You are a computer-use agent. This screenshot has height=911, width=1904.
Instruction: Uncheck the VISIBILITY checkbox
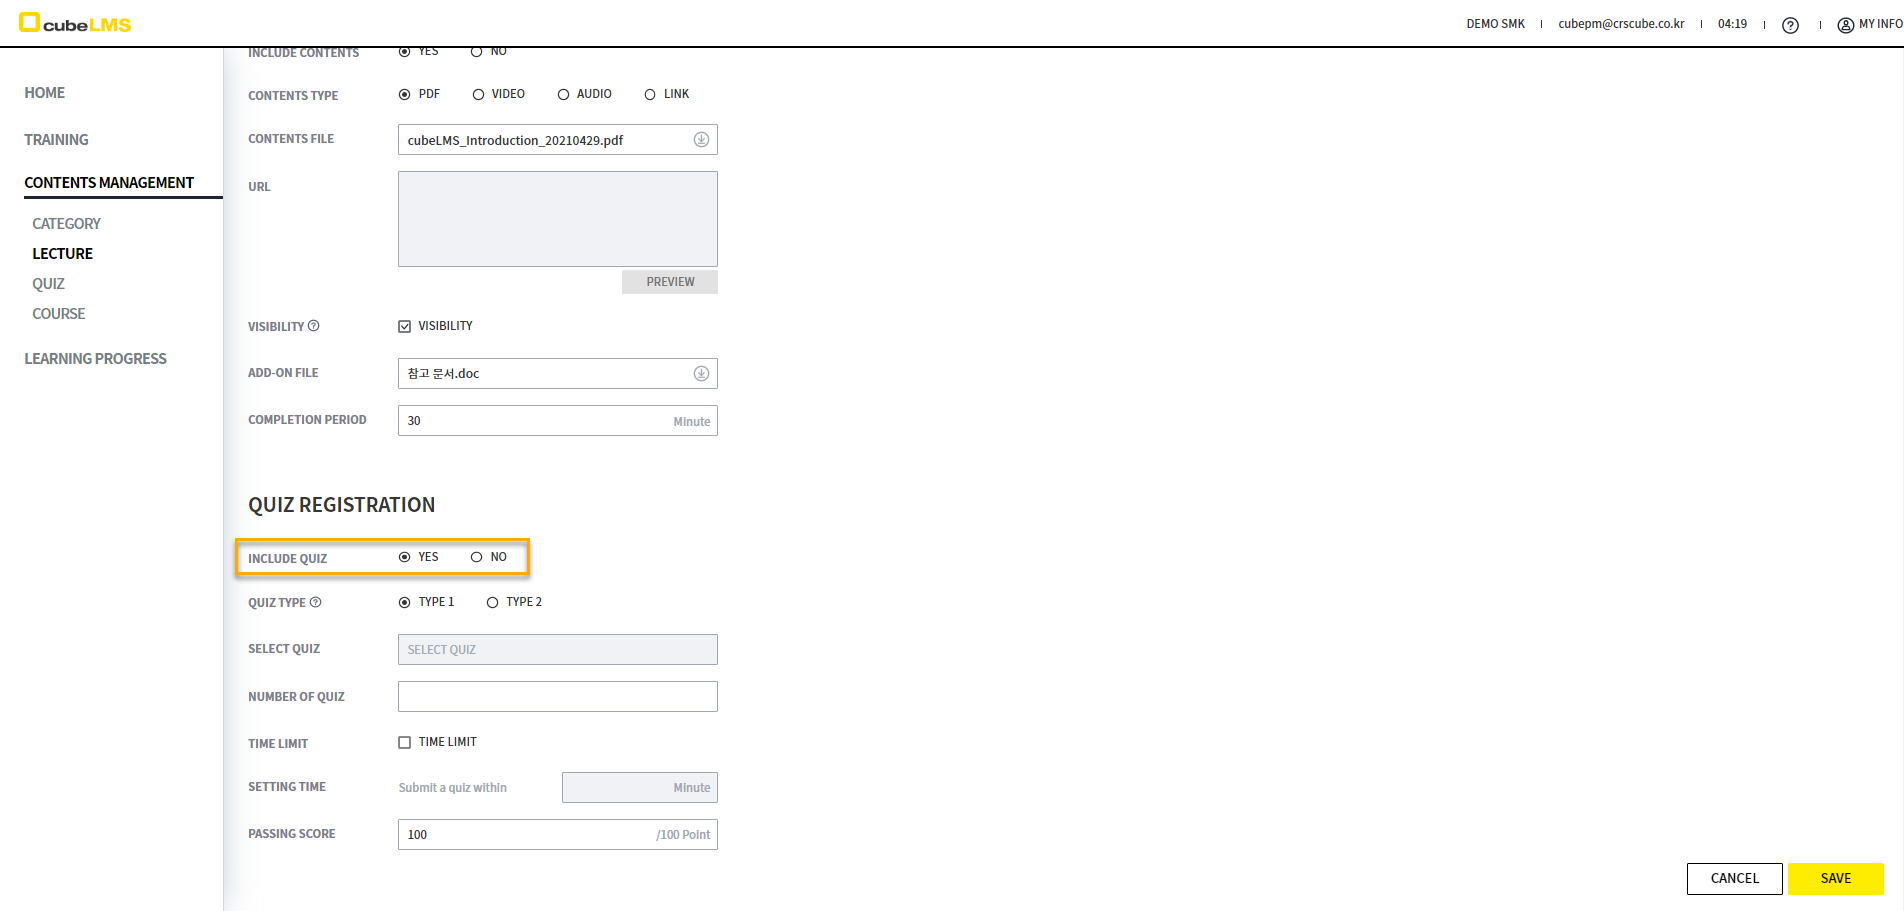click(405, 327)
